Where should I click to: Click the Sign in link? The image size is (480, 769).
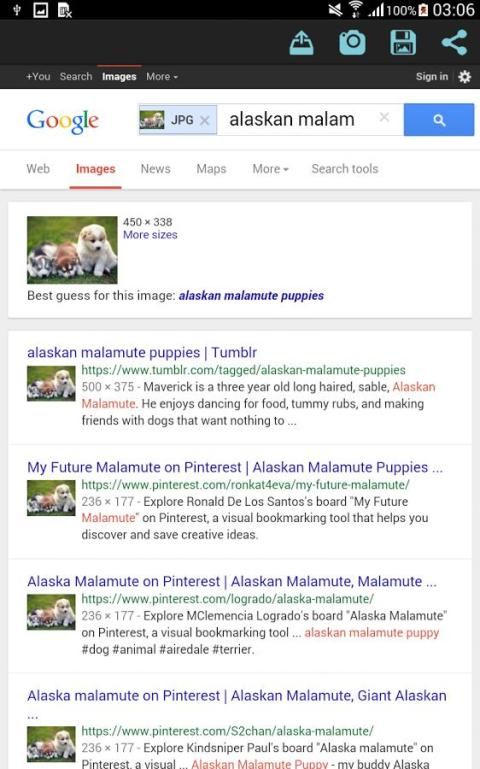431,77
